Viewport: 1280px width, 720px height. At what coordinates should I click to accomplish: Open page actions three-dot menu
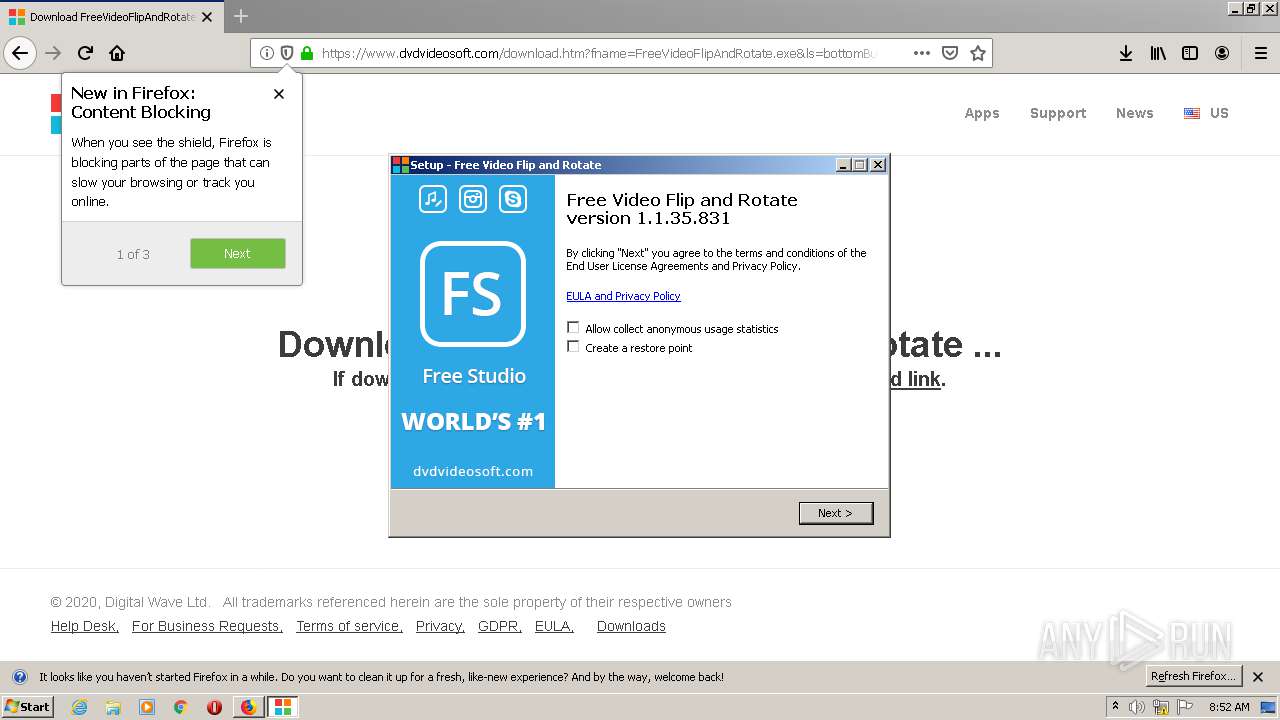coord(921,53)
